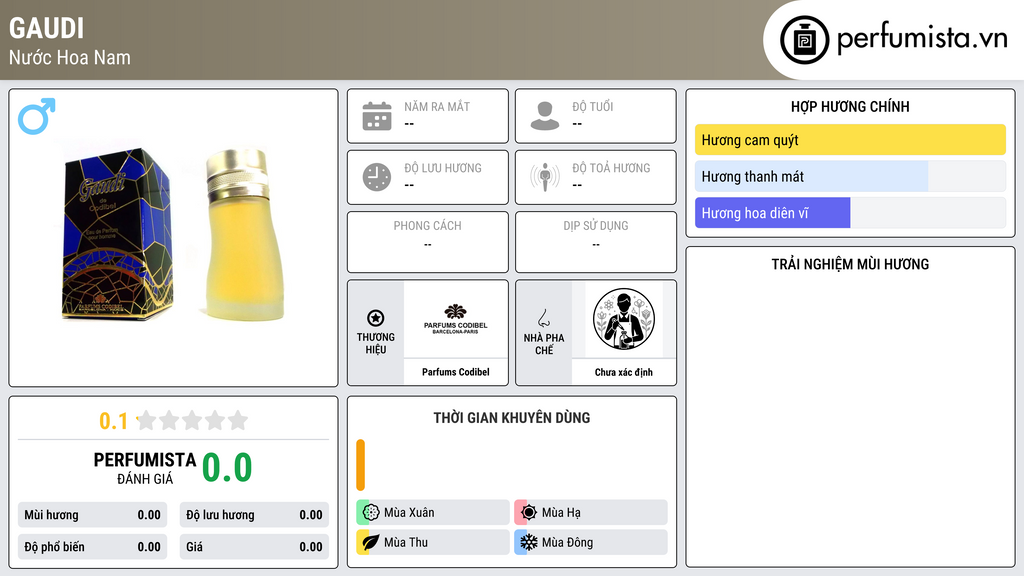Click the clock icon for Độ lưu hương
Screen dimensions: 1024x576
tap(377, 177)
